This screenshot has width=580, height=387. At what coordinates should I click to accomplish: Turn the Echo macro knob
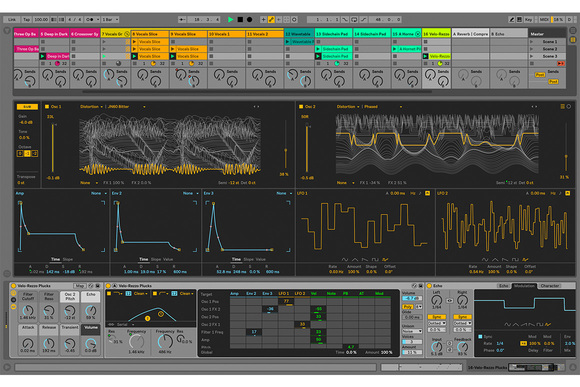[91, 310]
